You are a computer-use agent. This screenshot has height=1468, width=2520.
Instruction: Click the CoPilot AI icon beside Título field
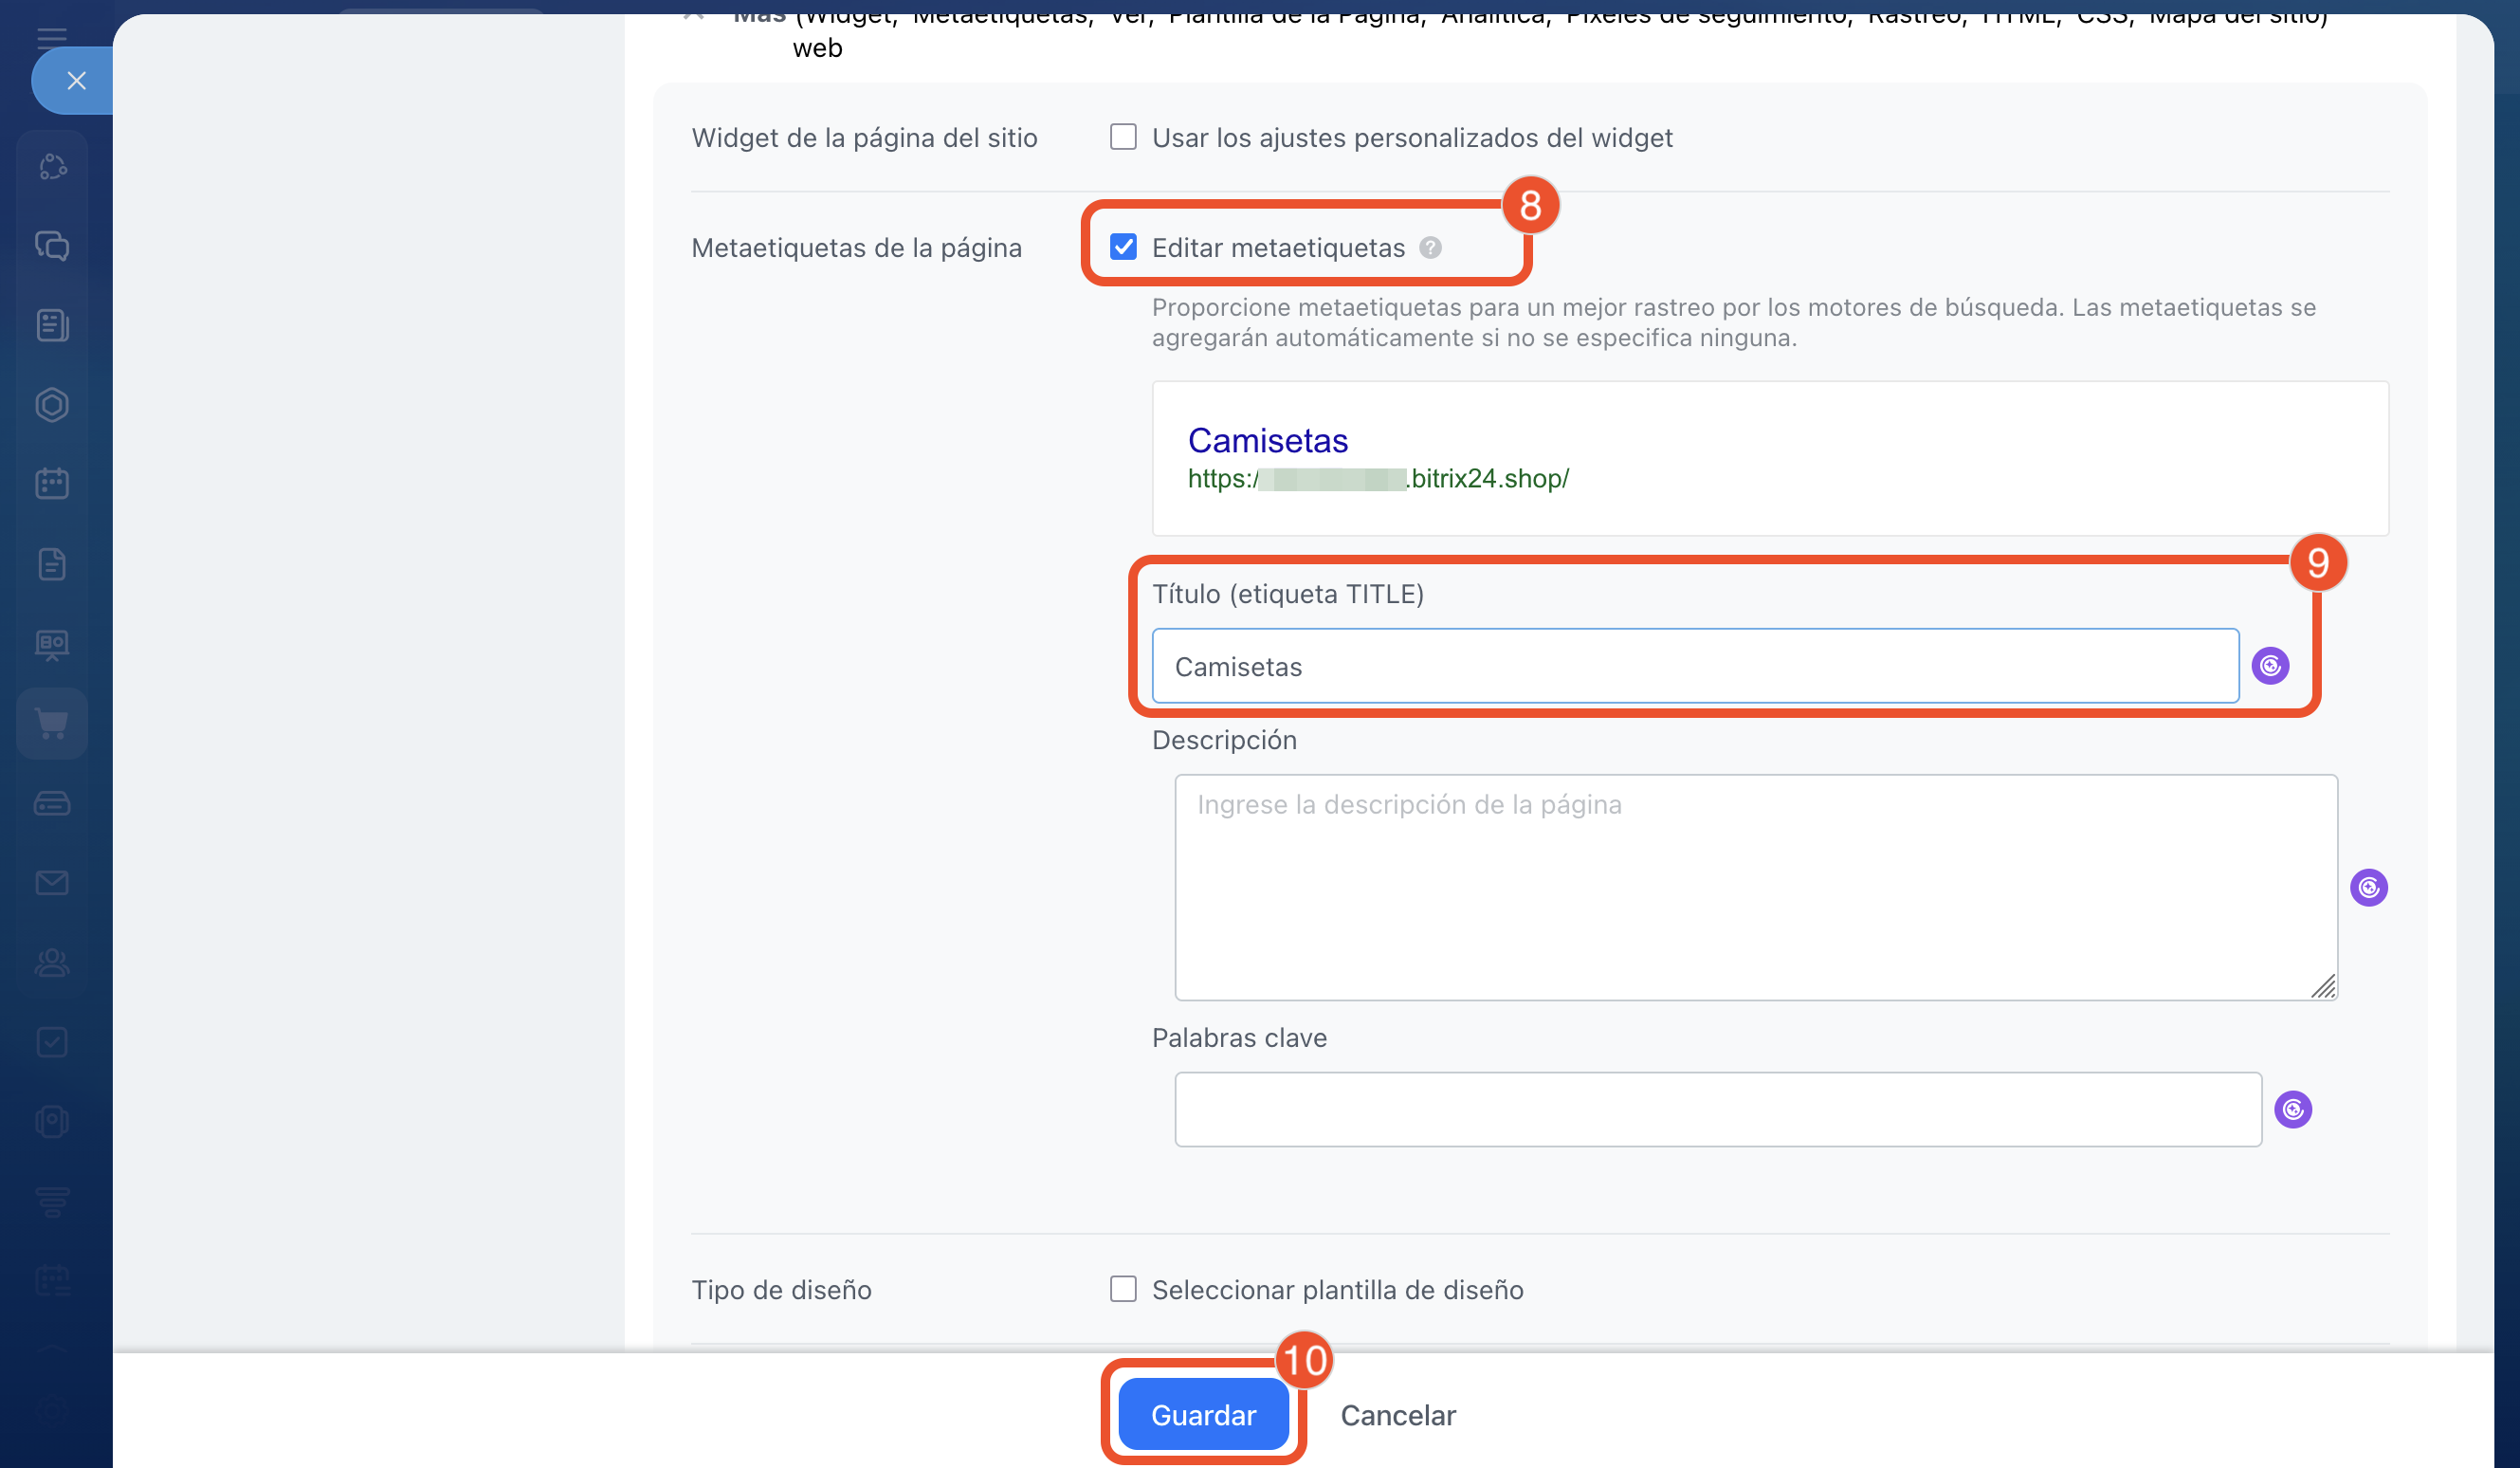(2270, 666)
